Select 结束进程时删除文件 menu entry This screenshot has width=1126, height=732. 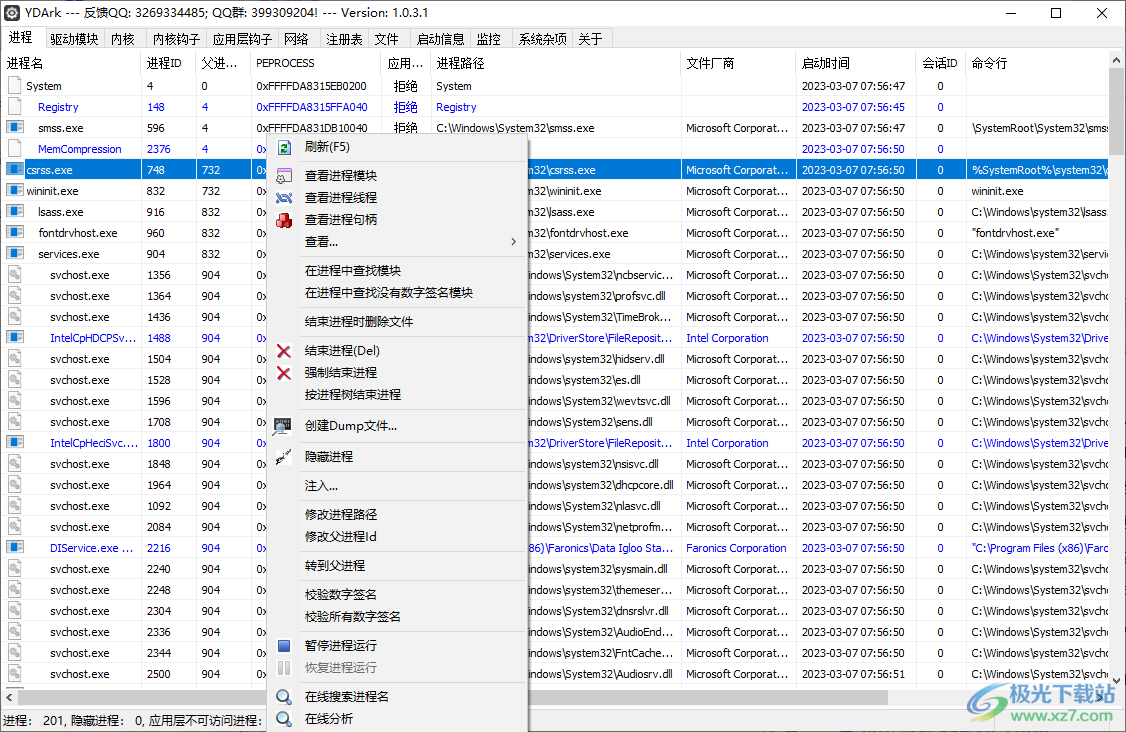[358, 322]
